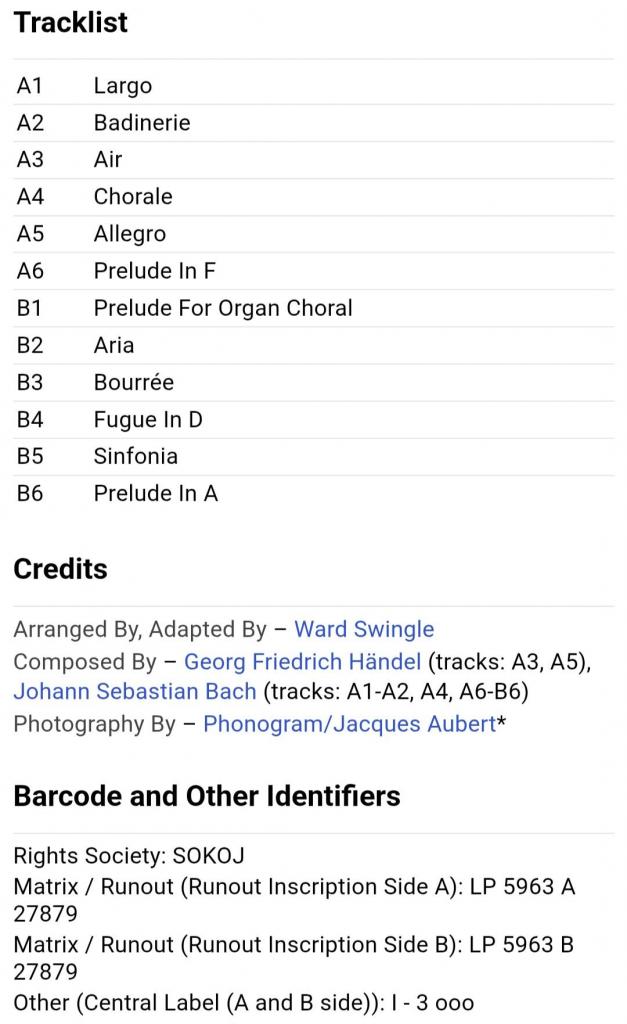The width and height of the screenshot is (627, 1024).
Task: Select track B3 Bourrée
Action: [134, 382]
